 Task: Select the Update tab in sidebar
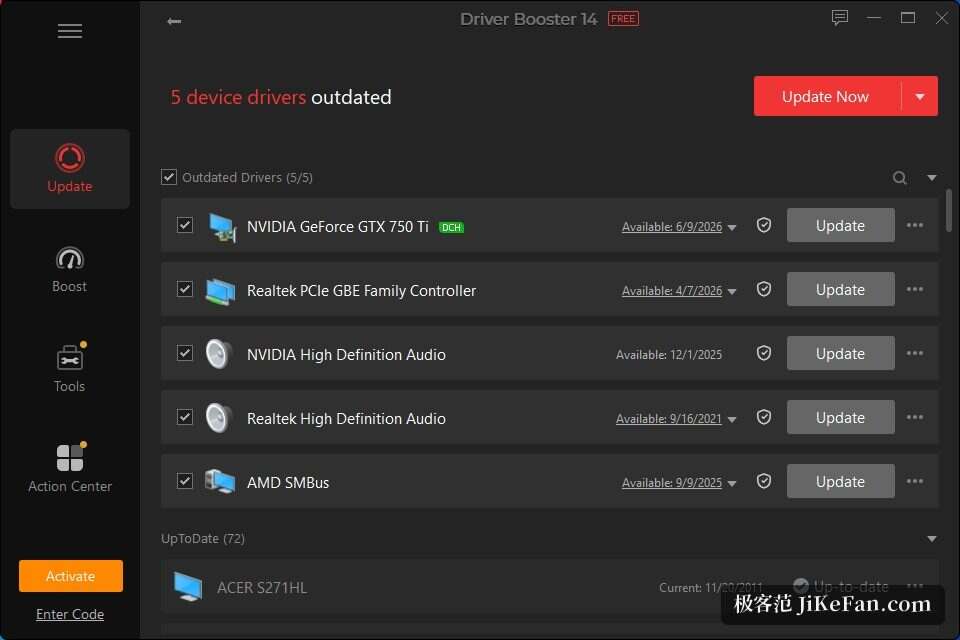(x=70, y=169)
